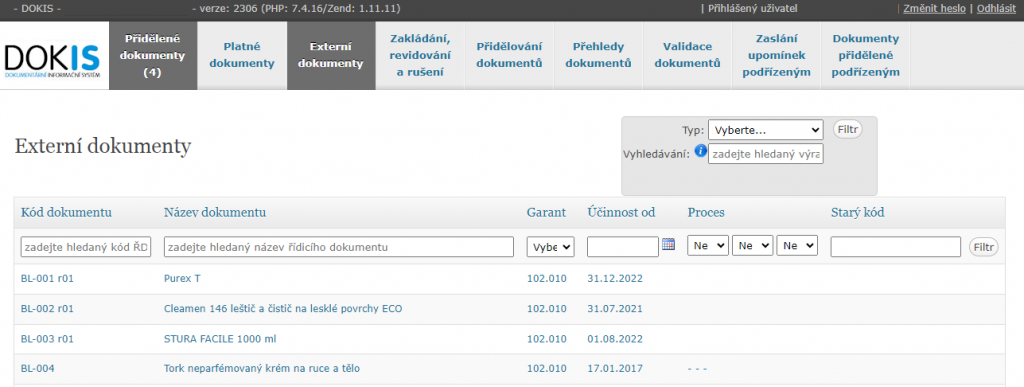The image size is (1024, 387).
Task: Click Filtr button beside Typ dropdown
Action: point(847,129)
